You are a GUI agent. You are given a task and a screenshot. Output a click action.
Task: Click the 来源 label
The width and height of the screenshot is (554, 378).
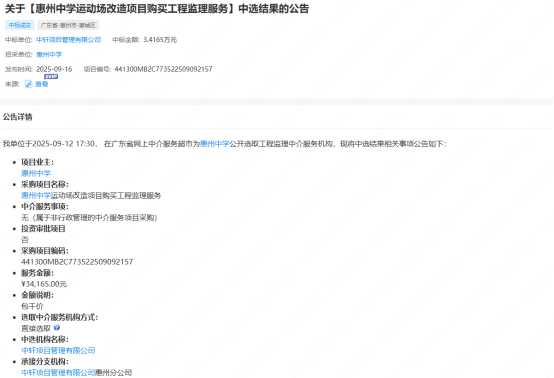pyautogui.click(x=12, y=84)
